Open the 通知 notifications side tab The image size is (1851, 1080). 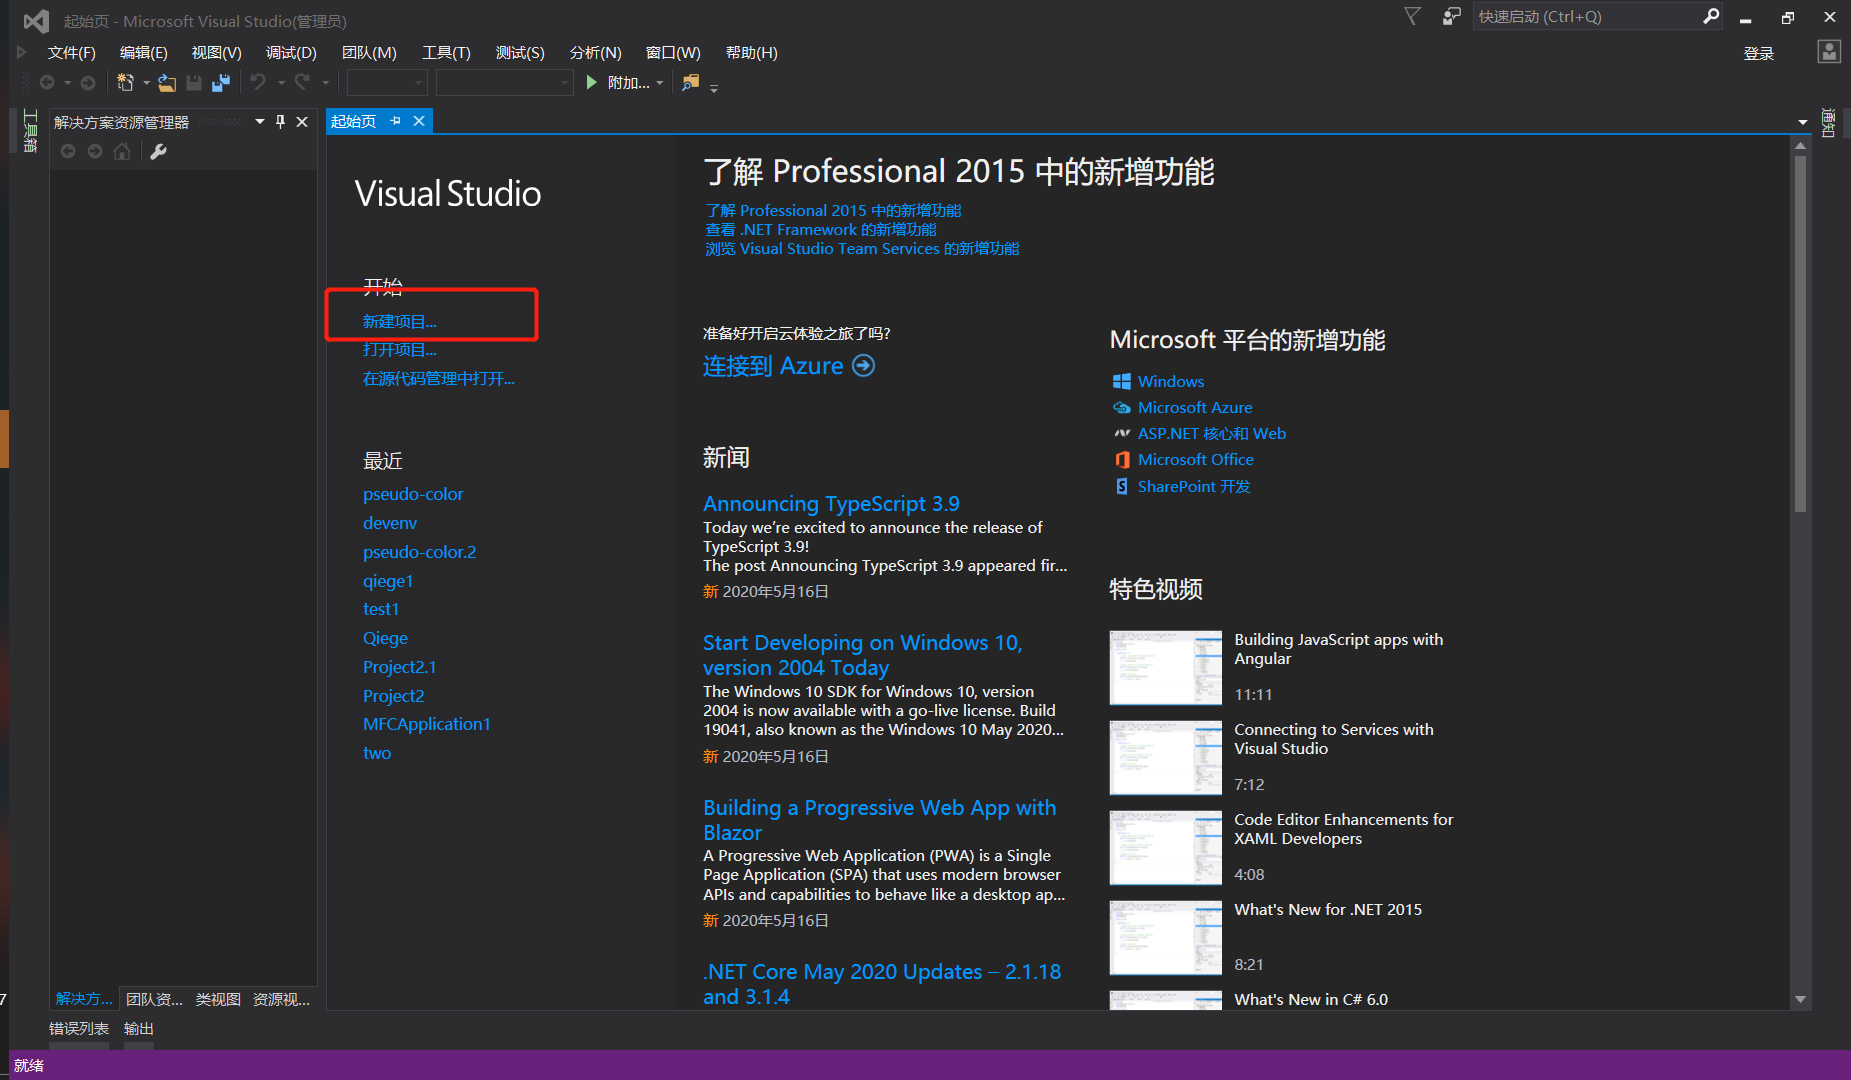coord(1828,123)
